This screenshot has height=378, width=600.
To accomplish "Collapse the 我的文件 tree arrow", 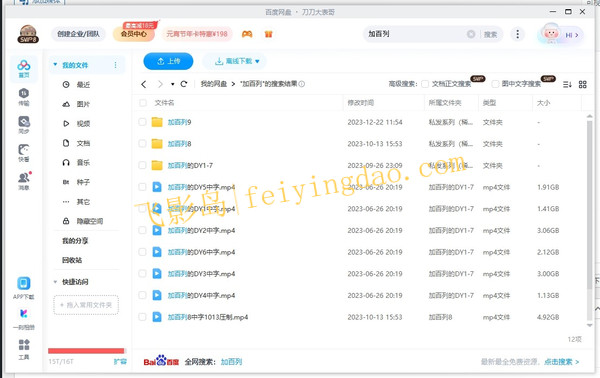I will click(x=55, y=65).
